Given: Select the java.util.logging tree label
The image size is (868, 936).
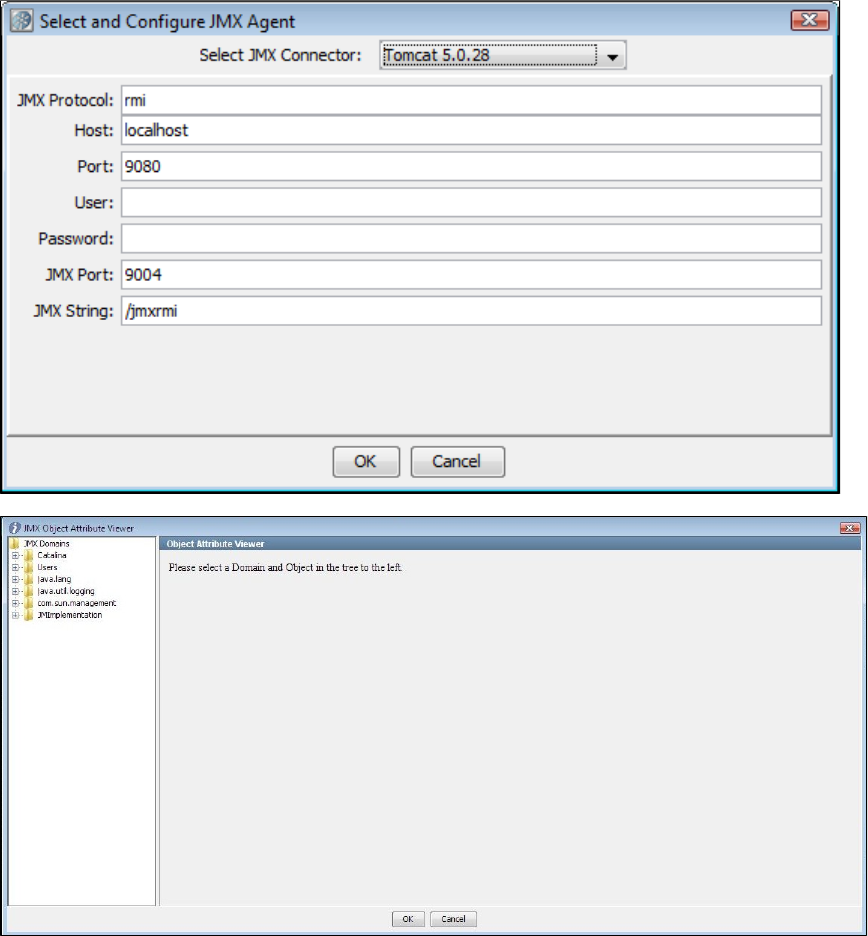Looking at the screenshot, I should click(x=66, y=591).
